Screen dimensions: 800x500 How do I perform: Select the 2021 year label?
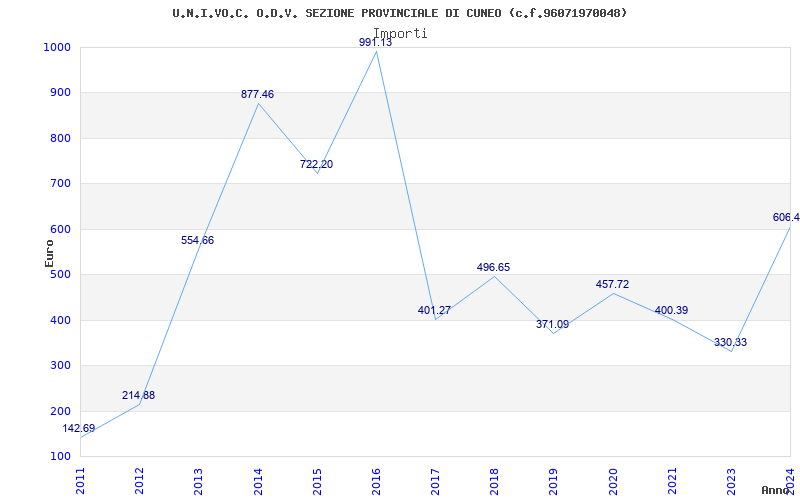pyautogui.click(x=672, y=482)
